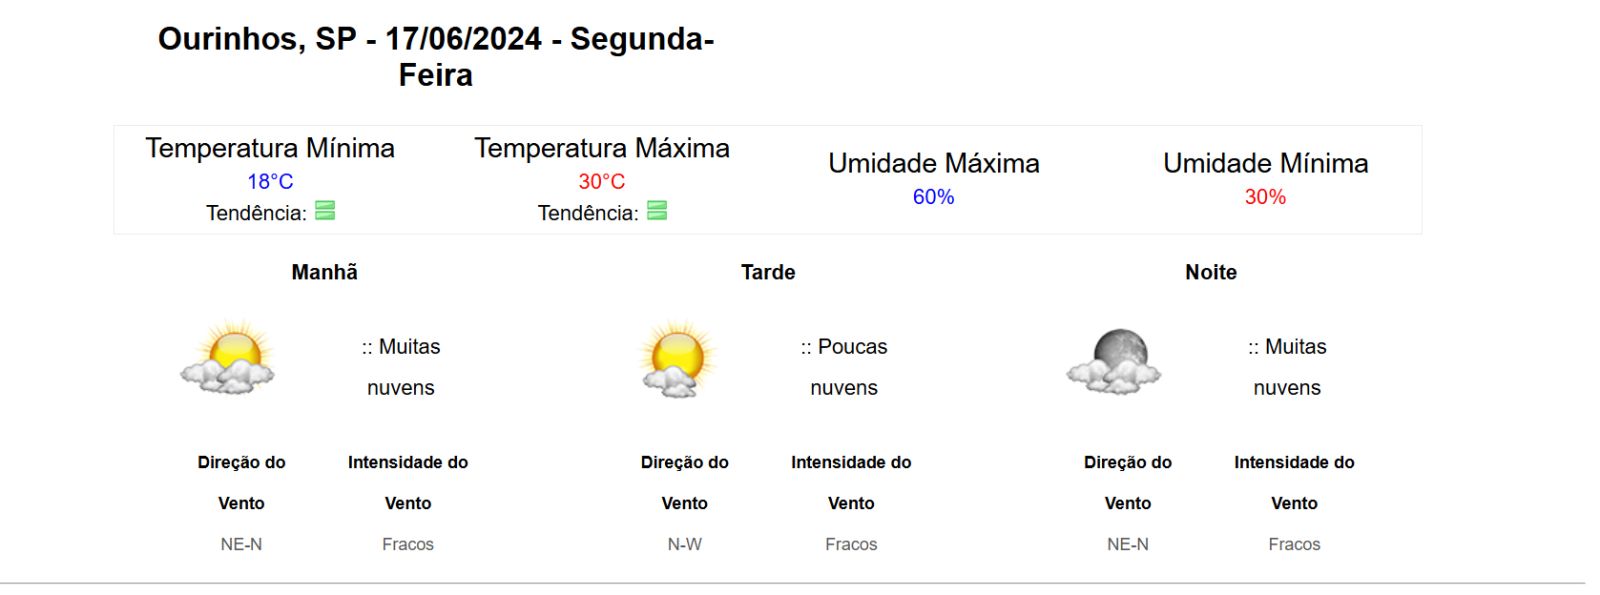Screen dimensions: 1600x595
Task: Click the morning NE-N wind direction value
Action: (x=241, y=544)
